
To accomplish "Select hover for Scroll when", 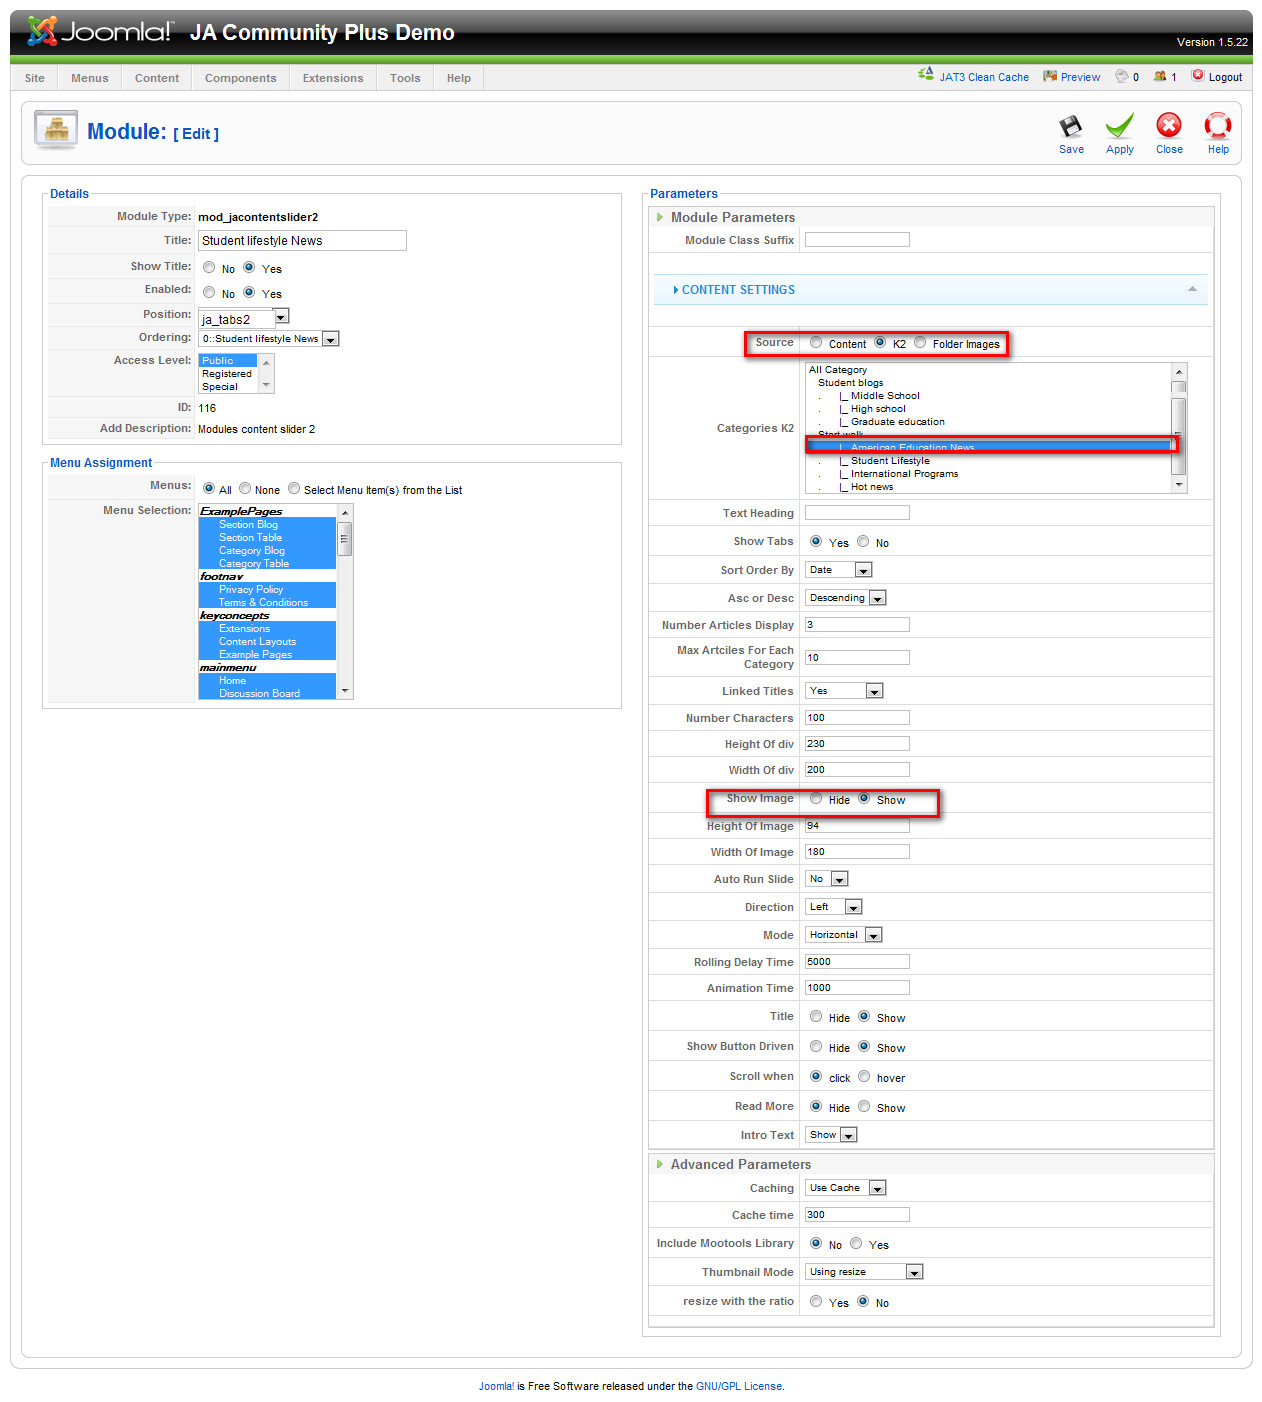I will pos(864,1077).
